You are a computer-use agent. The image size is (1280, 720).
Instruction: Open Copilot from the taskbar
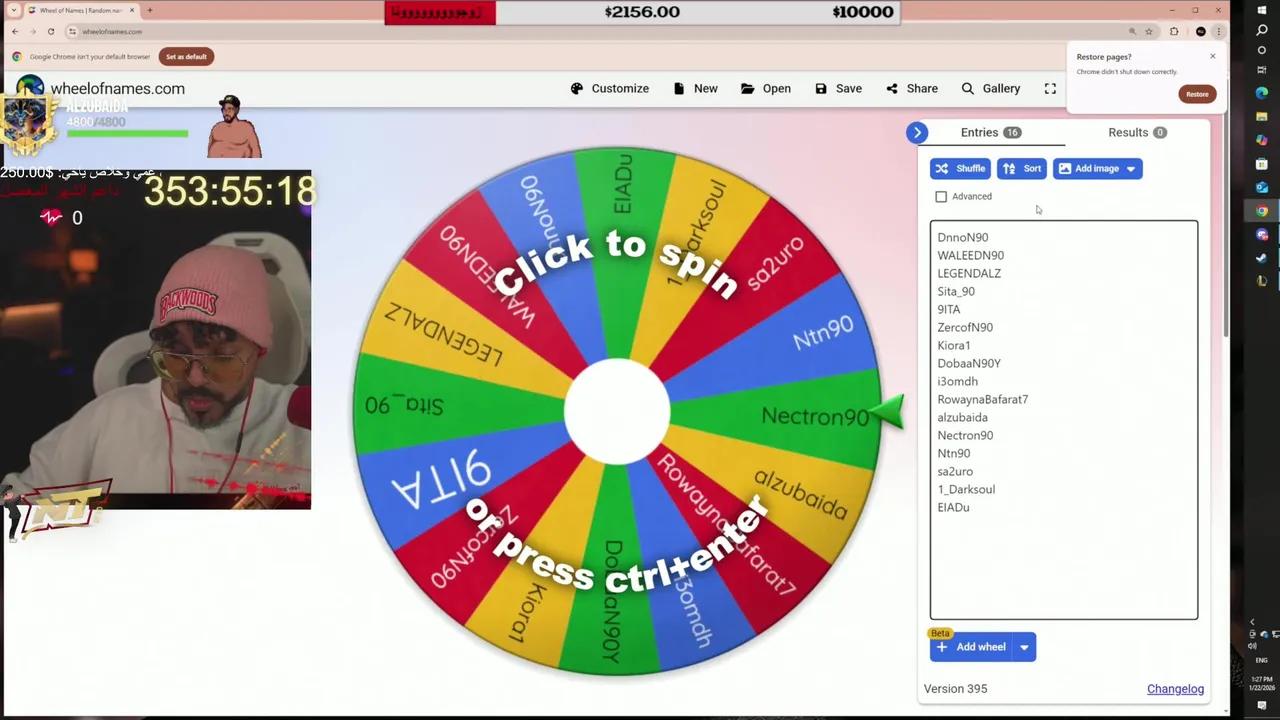pos(1261,139)
